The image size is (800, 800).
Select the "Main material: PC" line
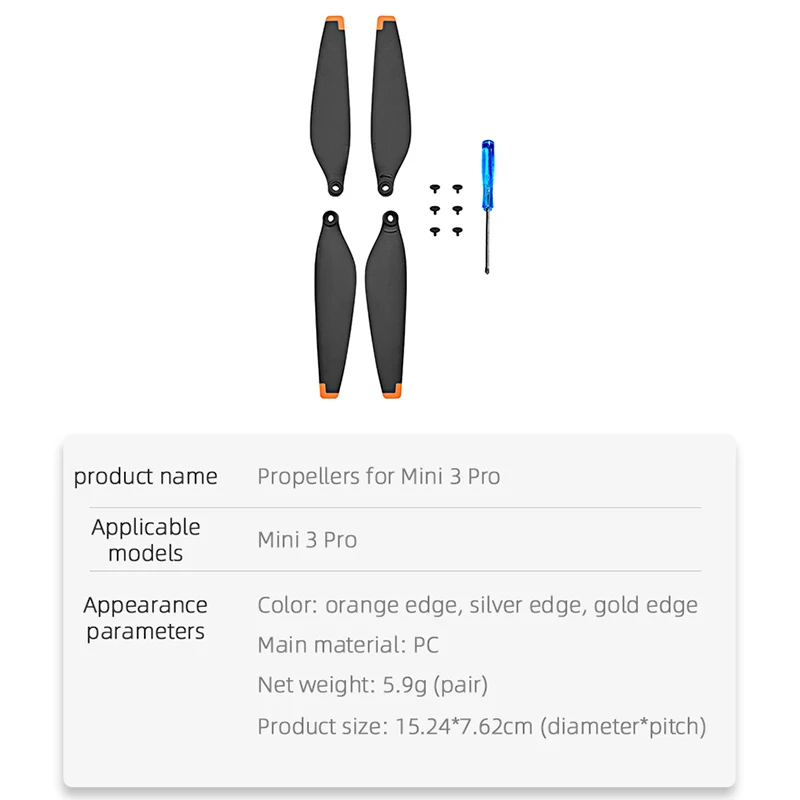(x=348, y=645)
